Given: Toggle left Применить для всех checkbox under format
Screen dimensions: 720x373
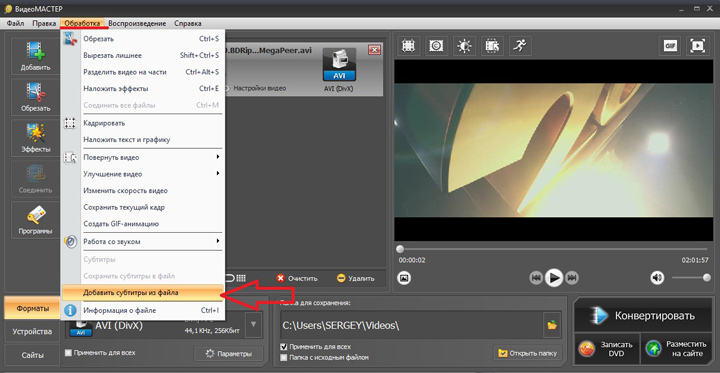Looking at the screenshot, I should (68, 353).
